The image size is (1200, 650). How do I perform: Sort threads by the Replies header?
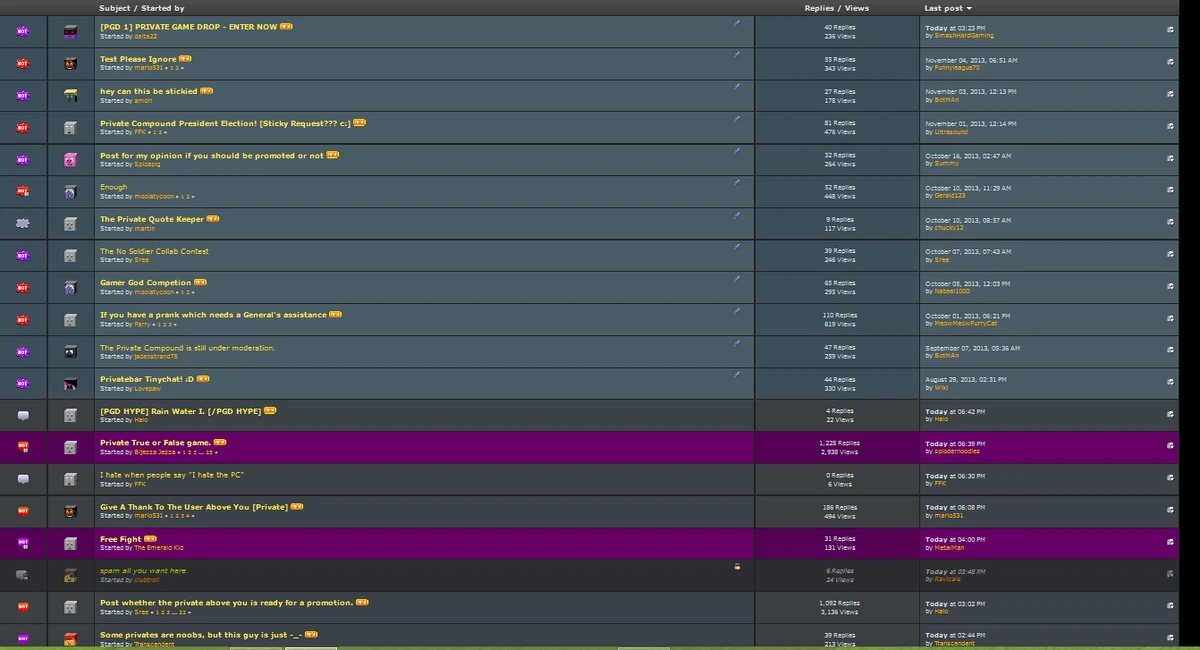pyautogui.click(x=819, y=8)
